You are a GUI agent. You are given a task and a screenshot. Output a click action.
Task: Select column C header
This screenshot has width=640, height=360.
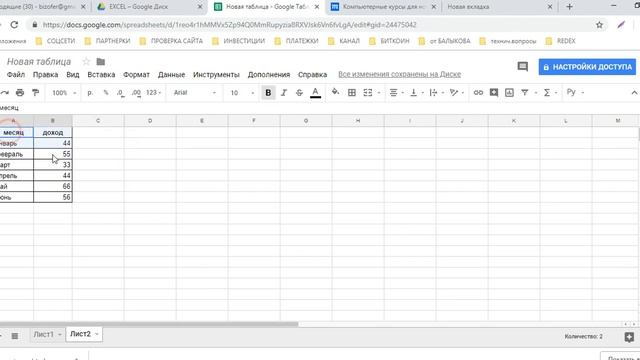click(x=98, y=121)
